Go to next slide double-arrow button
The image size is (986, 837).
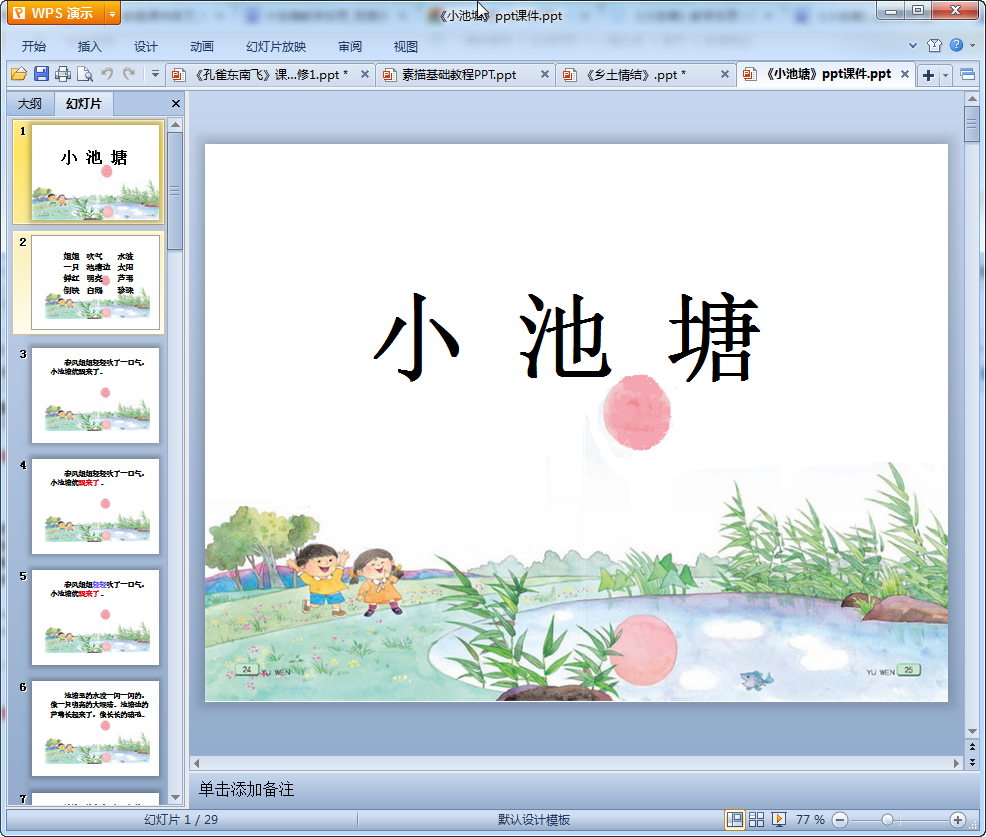click(x=972, y=762)
